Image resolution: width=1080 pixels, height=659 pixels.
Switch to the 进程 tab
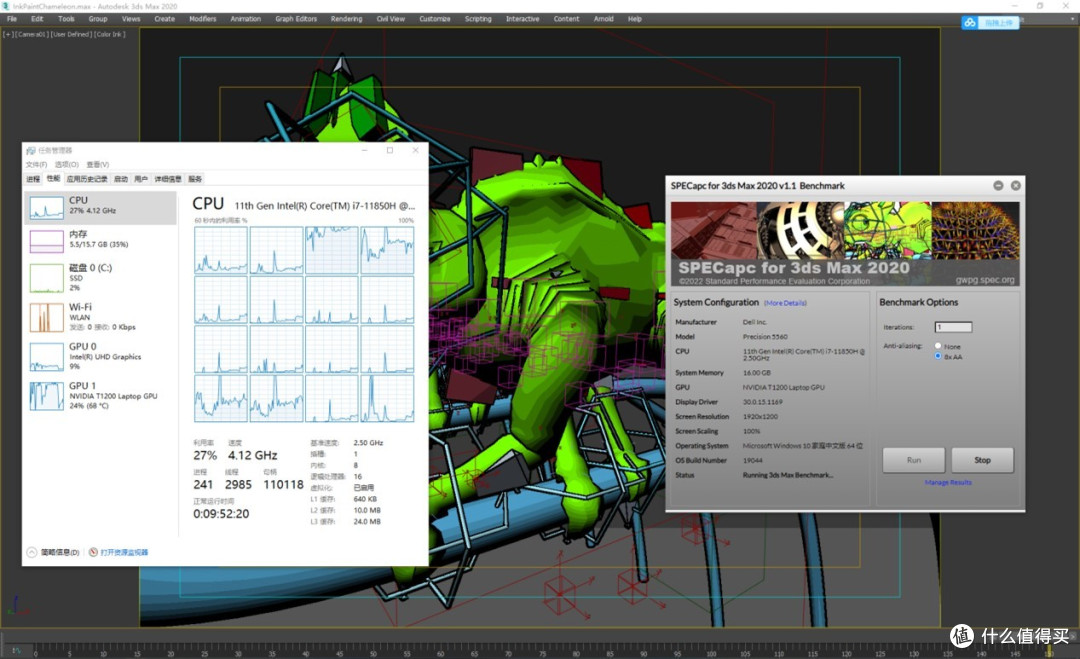coord(33,179)
